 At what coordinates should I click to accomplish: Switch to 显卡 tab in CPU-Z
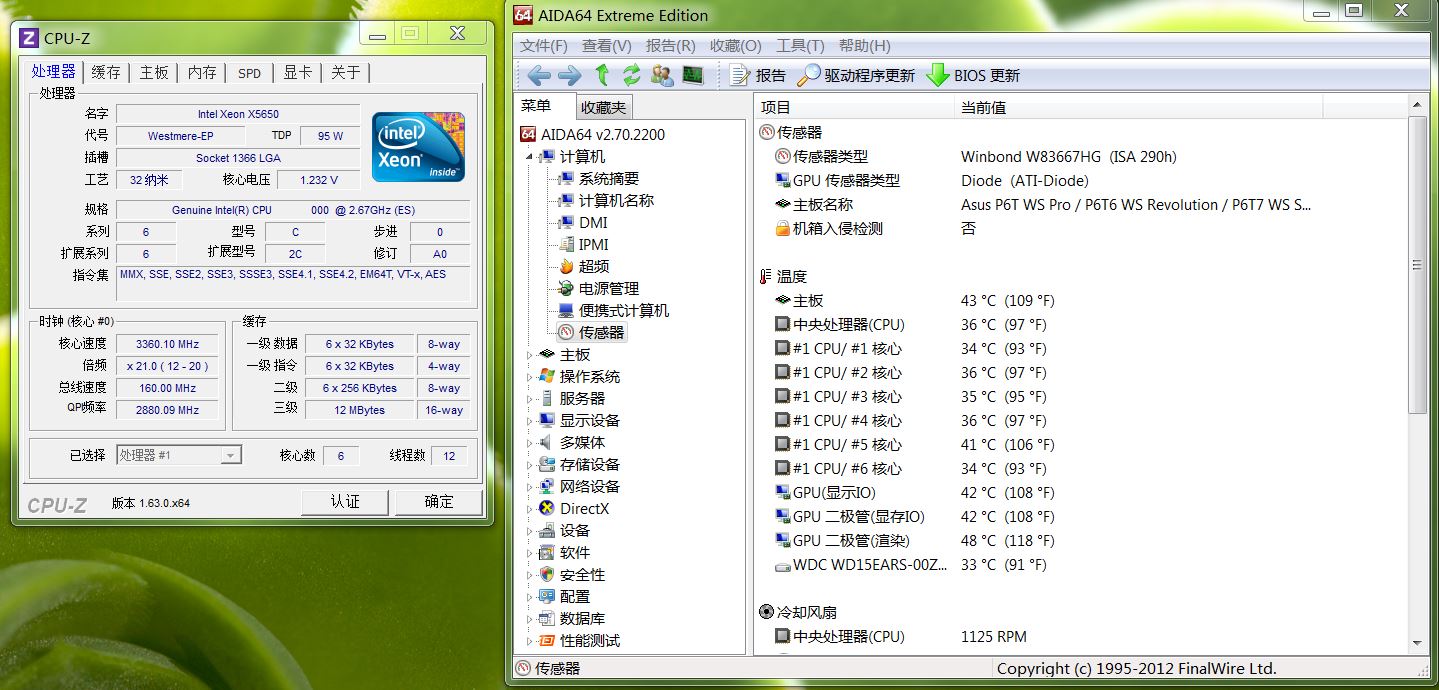298,72
